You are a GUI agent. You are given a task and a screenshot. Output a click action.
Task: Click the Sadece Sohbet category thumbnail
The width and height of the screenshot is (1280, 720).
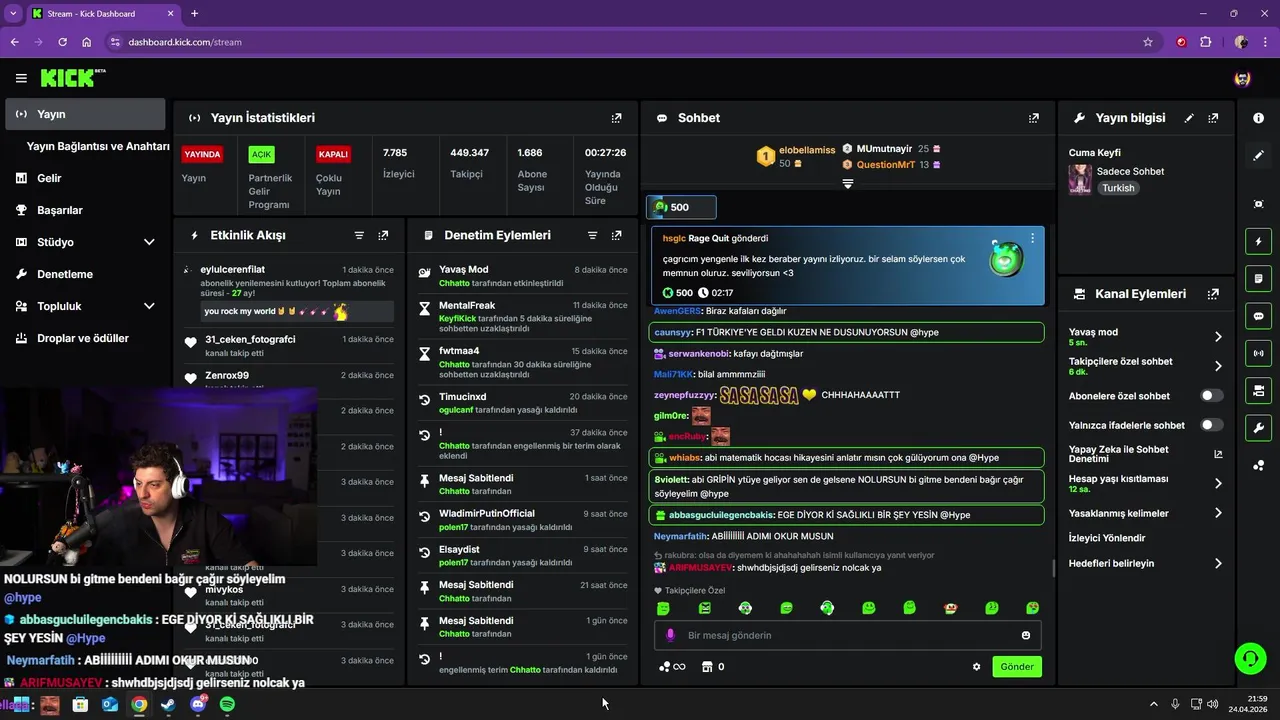pos(1080,179)
